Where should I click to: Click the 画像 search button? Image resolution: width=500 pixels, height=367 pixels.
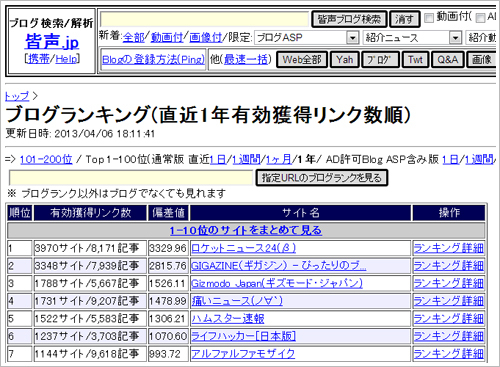(482, 60)
